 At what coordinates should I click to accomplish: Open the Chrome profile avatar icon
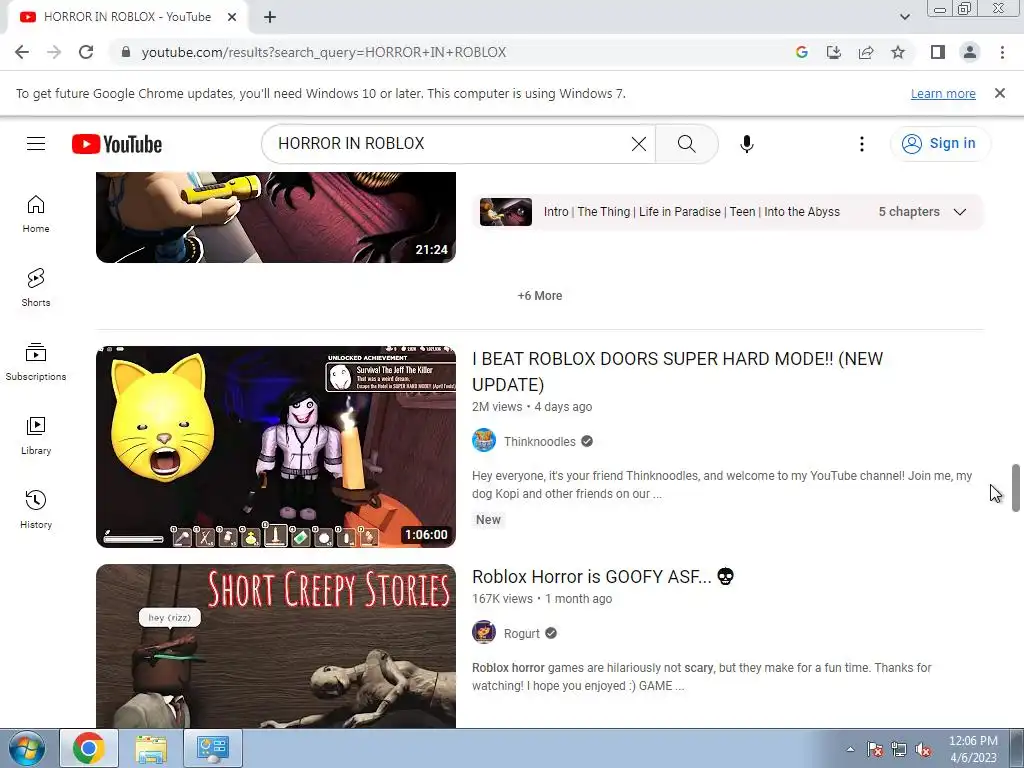(x=970, y=52)
